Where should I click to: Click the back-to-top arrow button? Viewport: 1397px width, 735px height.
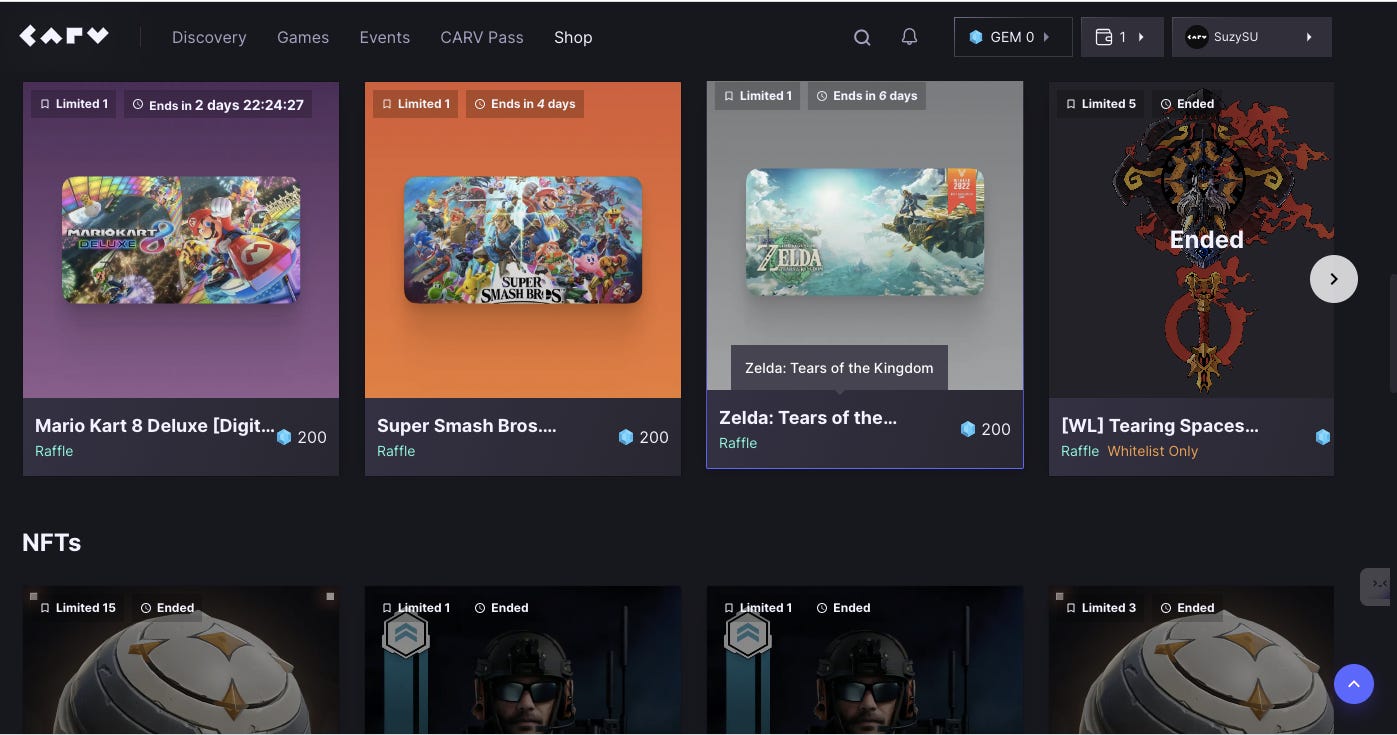[x=1354, y=684]
